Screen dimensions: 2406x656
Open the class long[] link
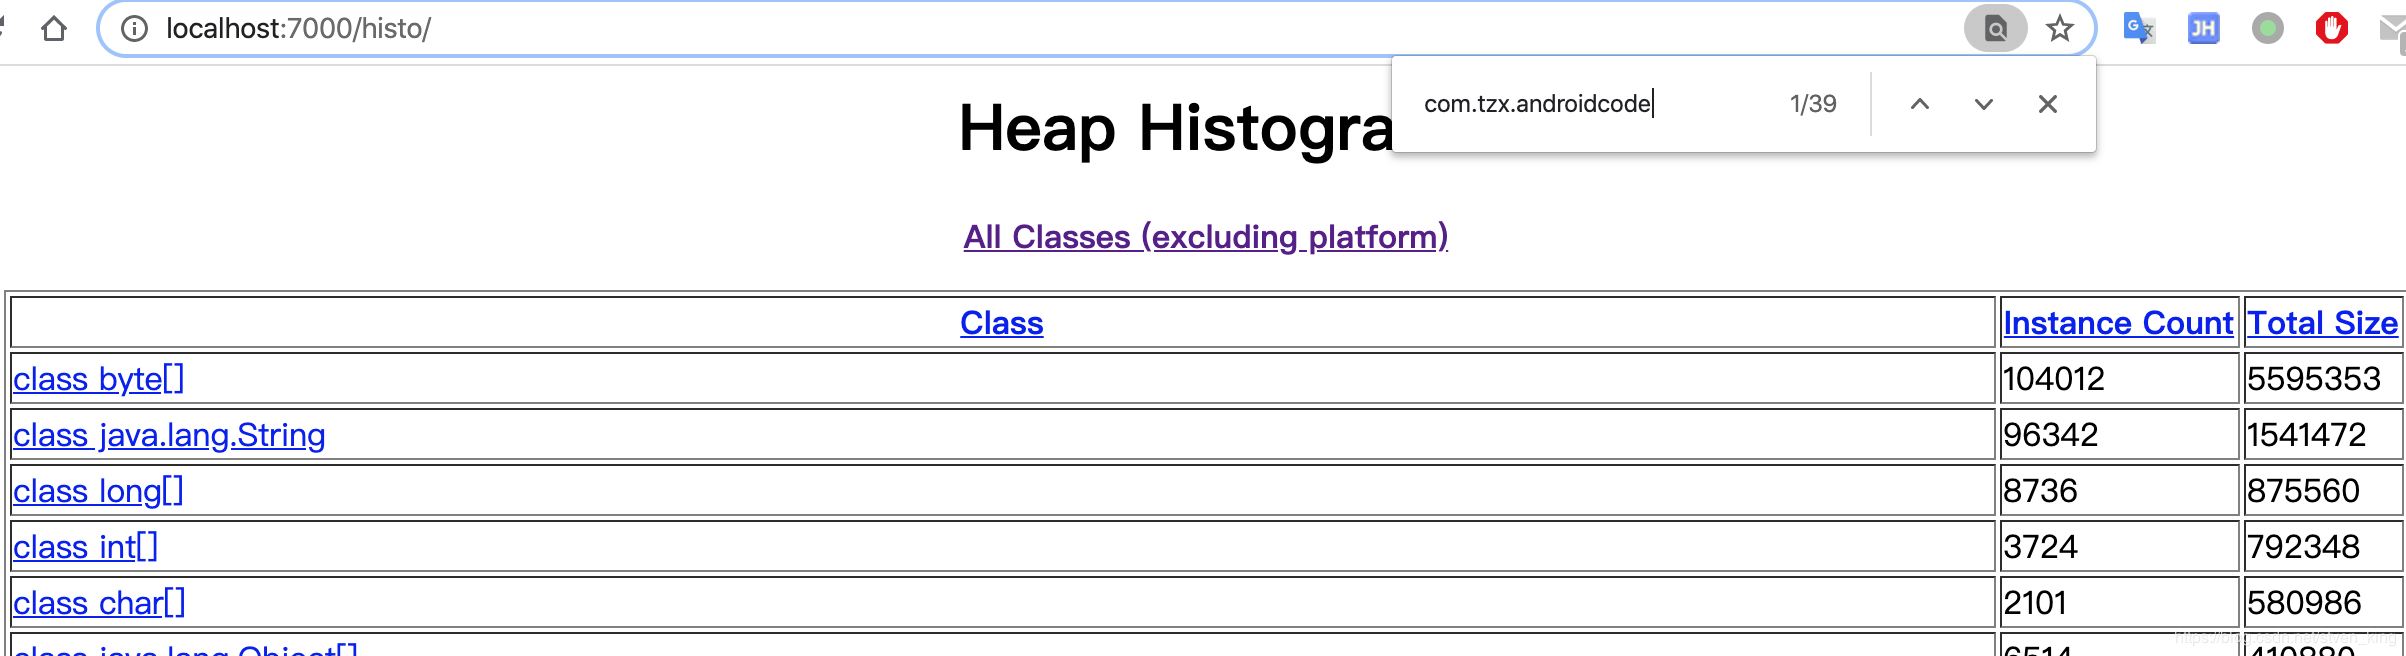point(98,491)
